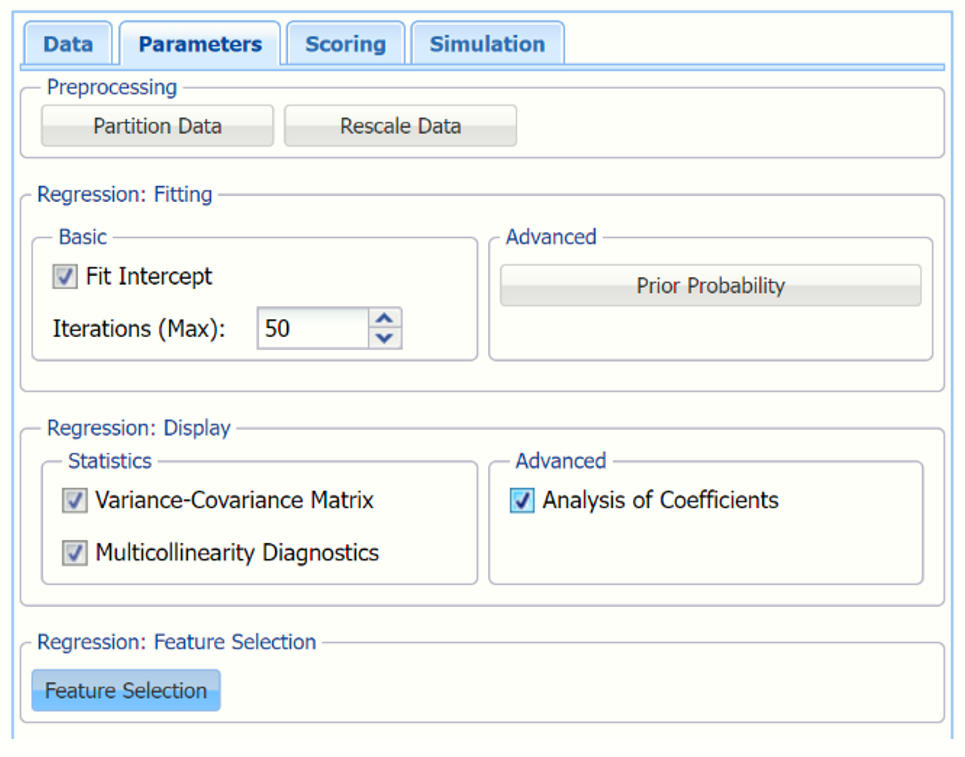This screenshot has height=757, width=965.
Task: Click the "Regression: Display" group heading
Action: pyautogui.click(x=139, y=428)
